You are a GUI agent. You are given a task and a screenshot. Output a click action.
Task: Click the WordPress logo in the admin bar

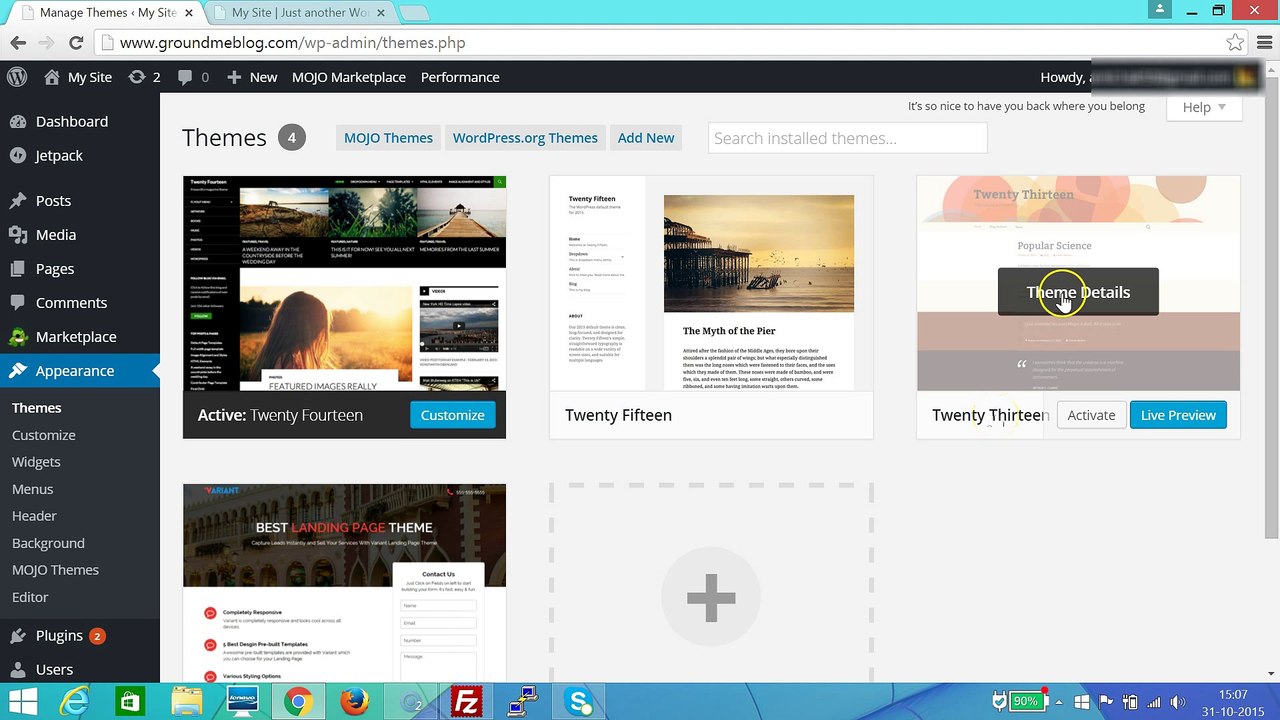17,77
